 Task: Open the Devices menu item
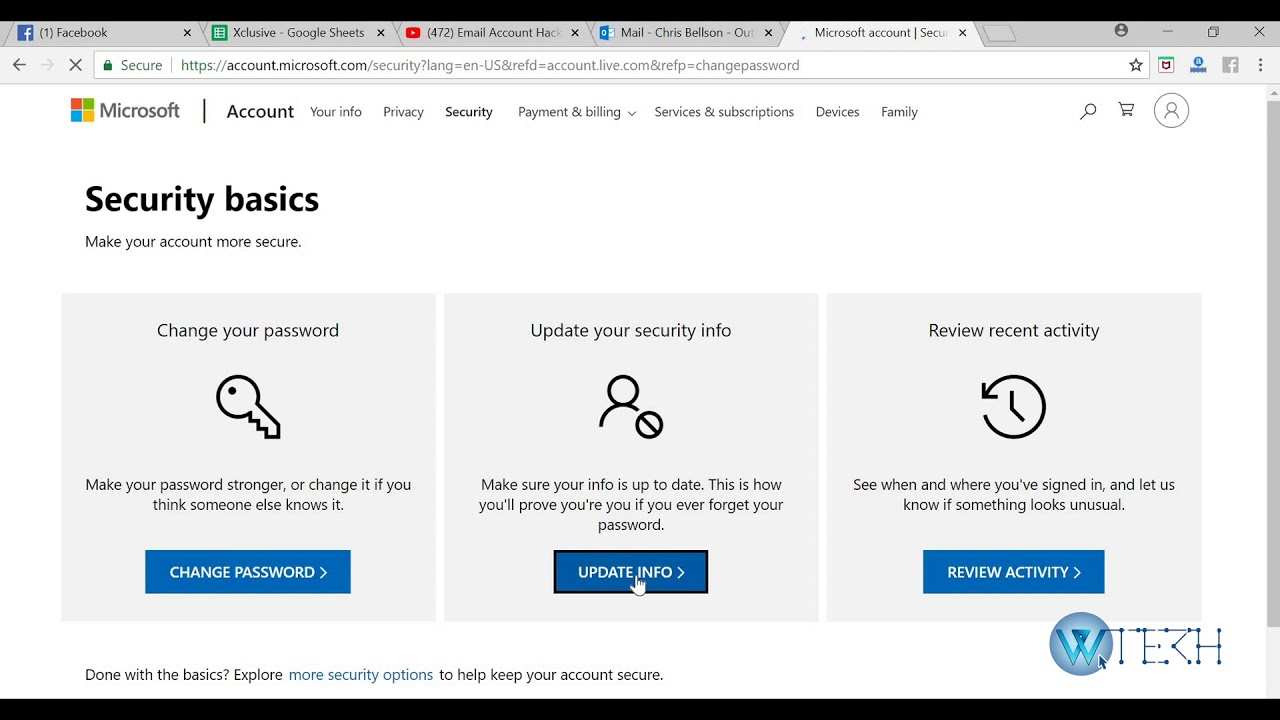(x=837, y=112)
